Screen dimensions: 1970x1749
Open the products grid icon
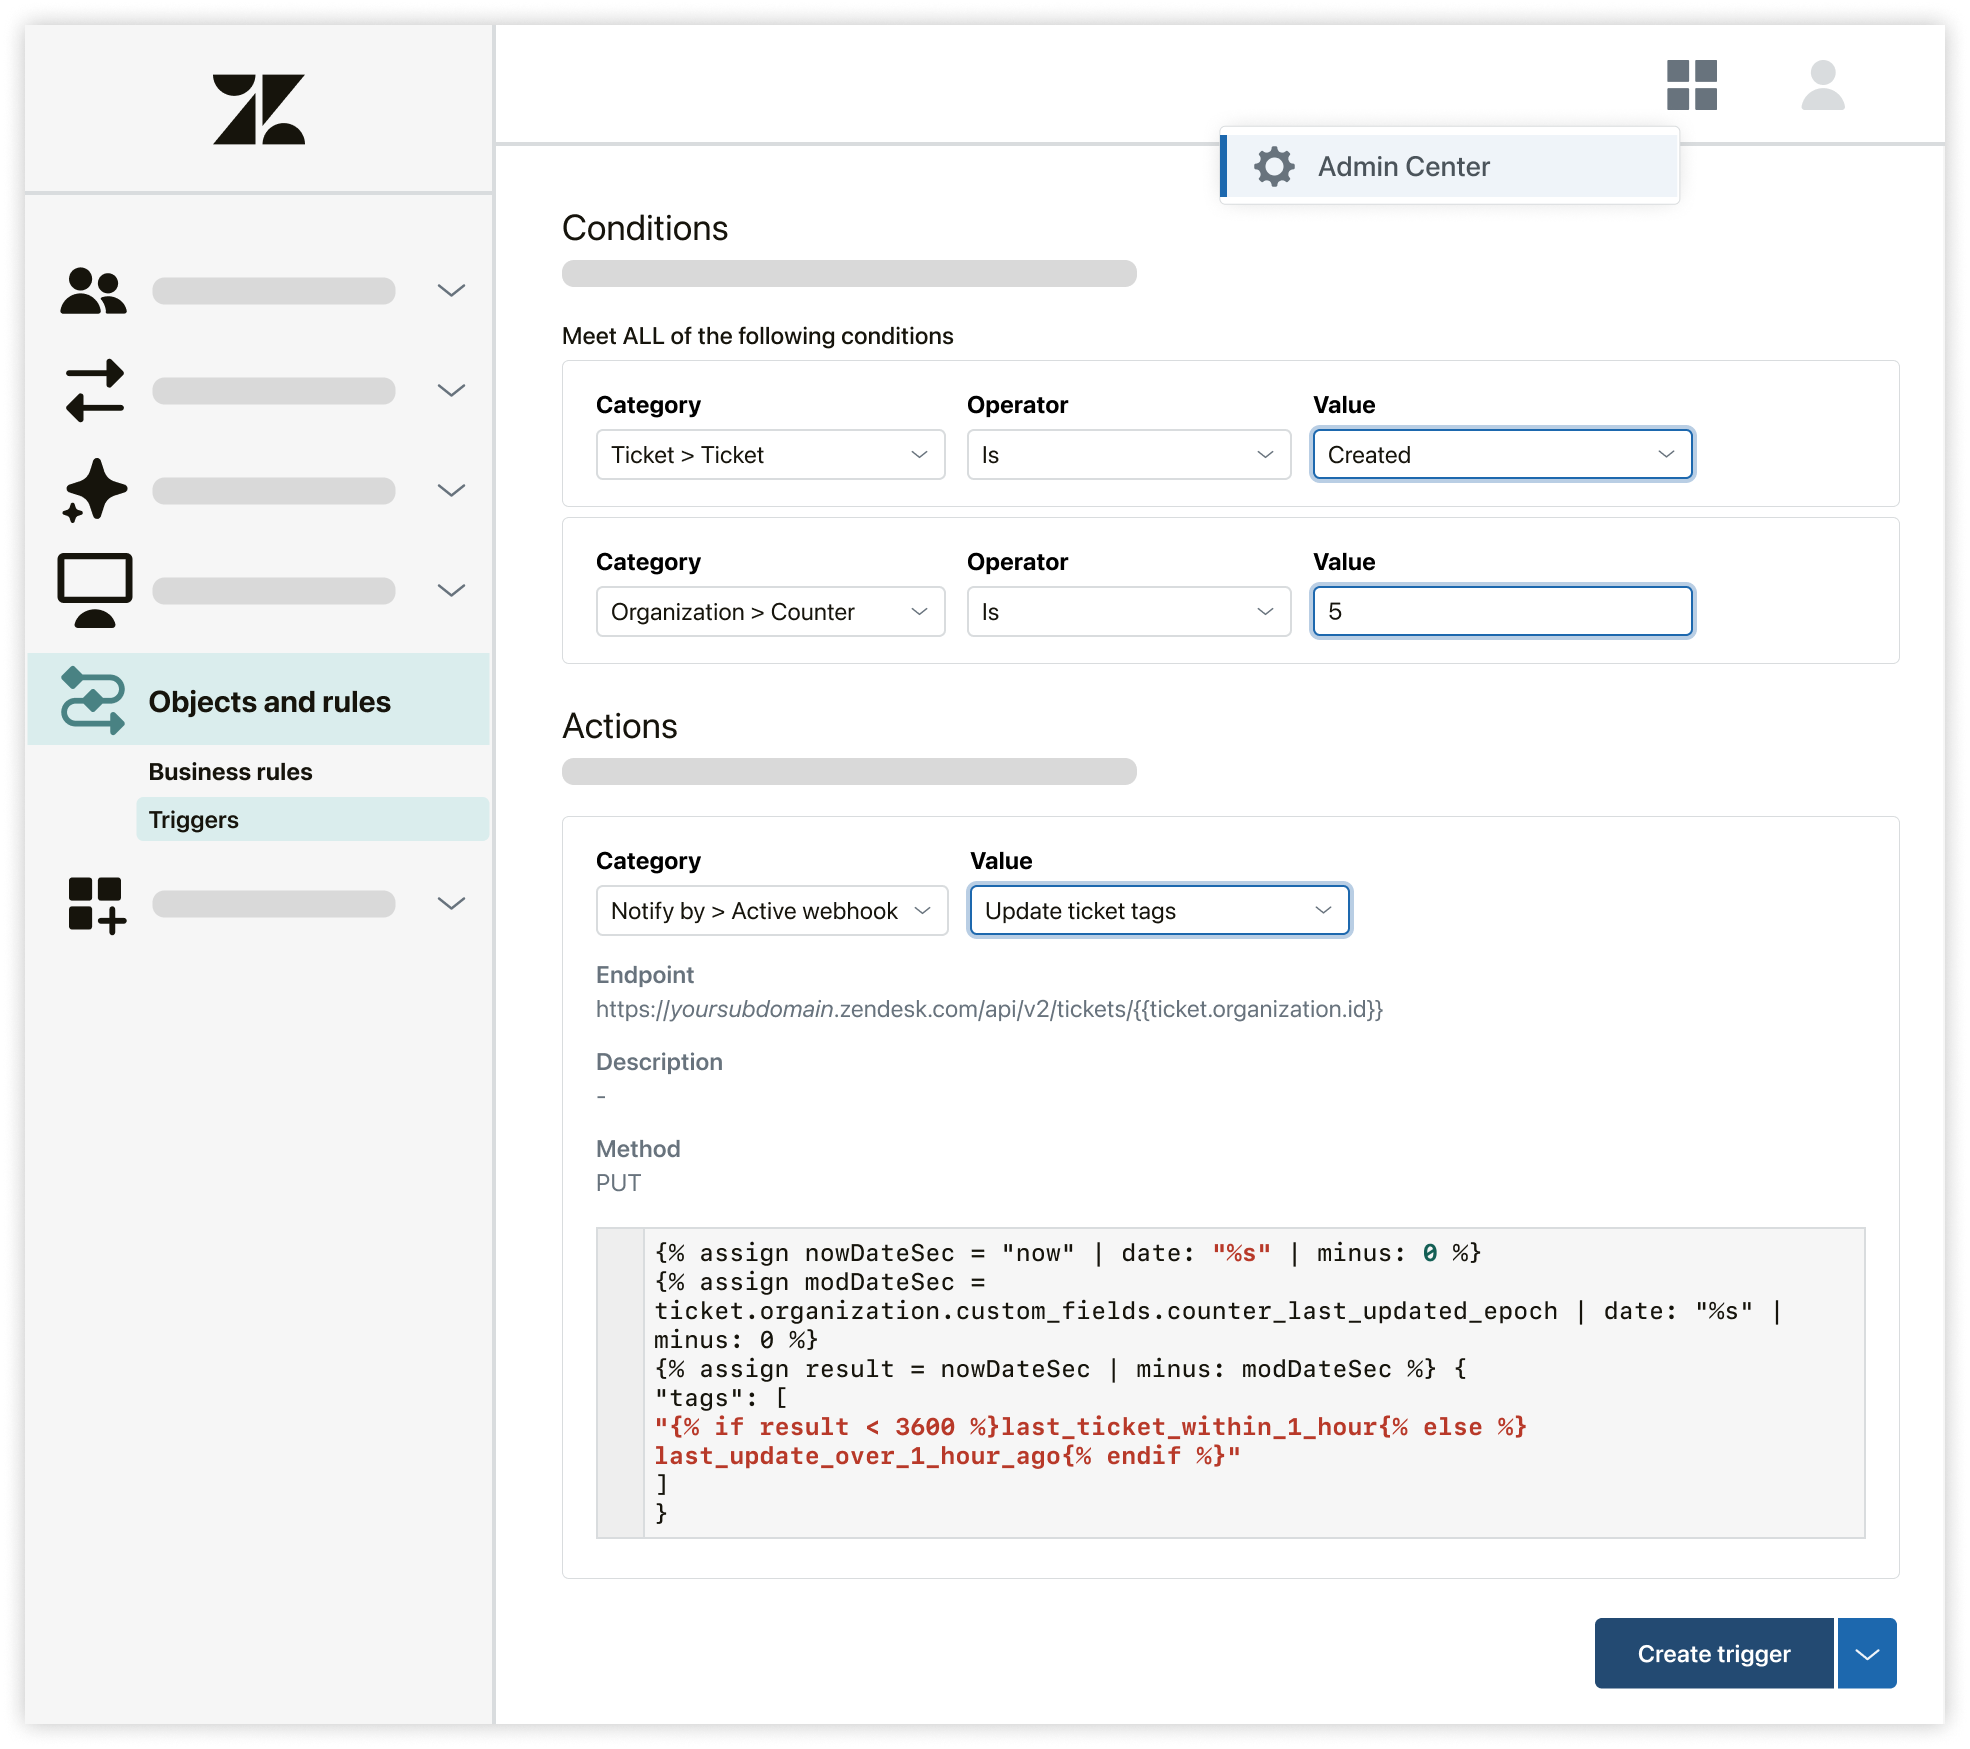pos(1691,85)
